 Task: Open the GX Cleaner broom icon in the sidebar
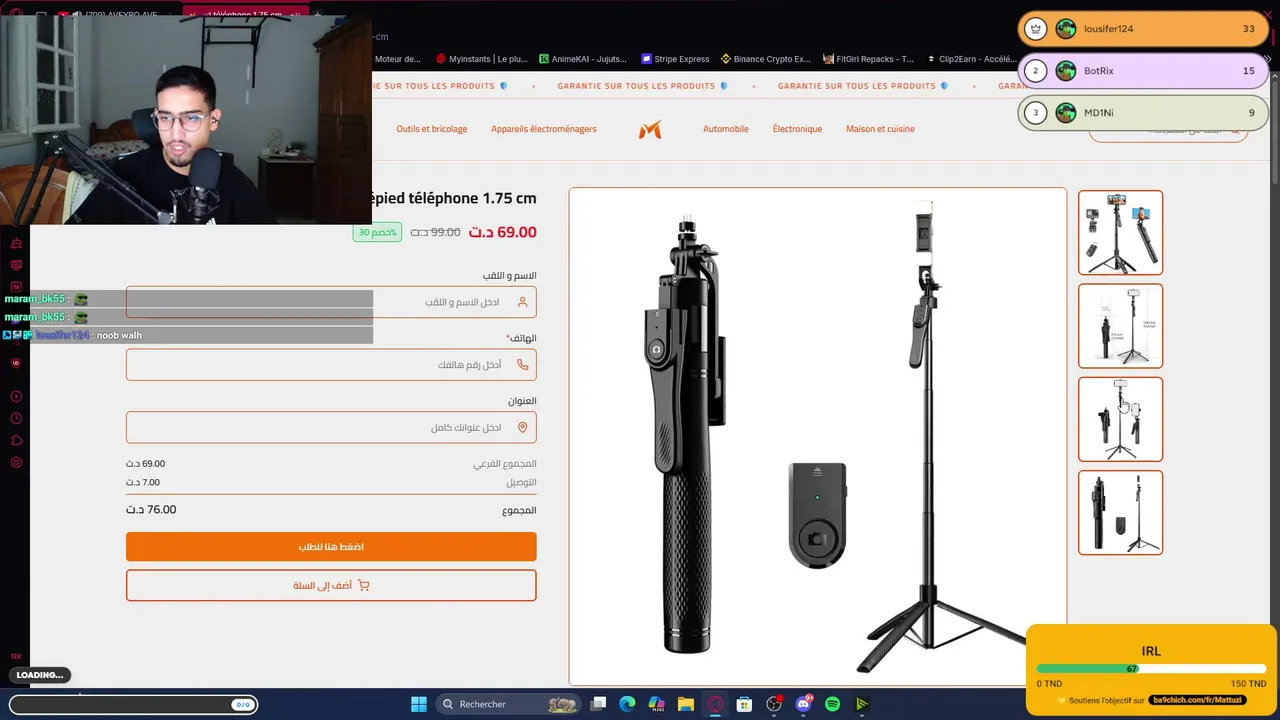[16, 243]
